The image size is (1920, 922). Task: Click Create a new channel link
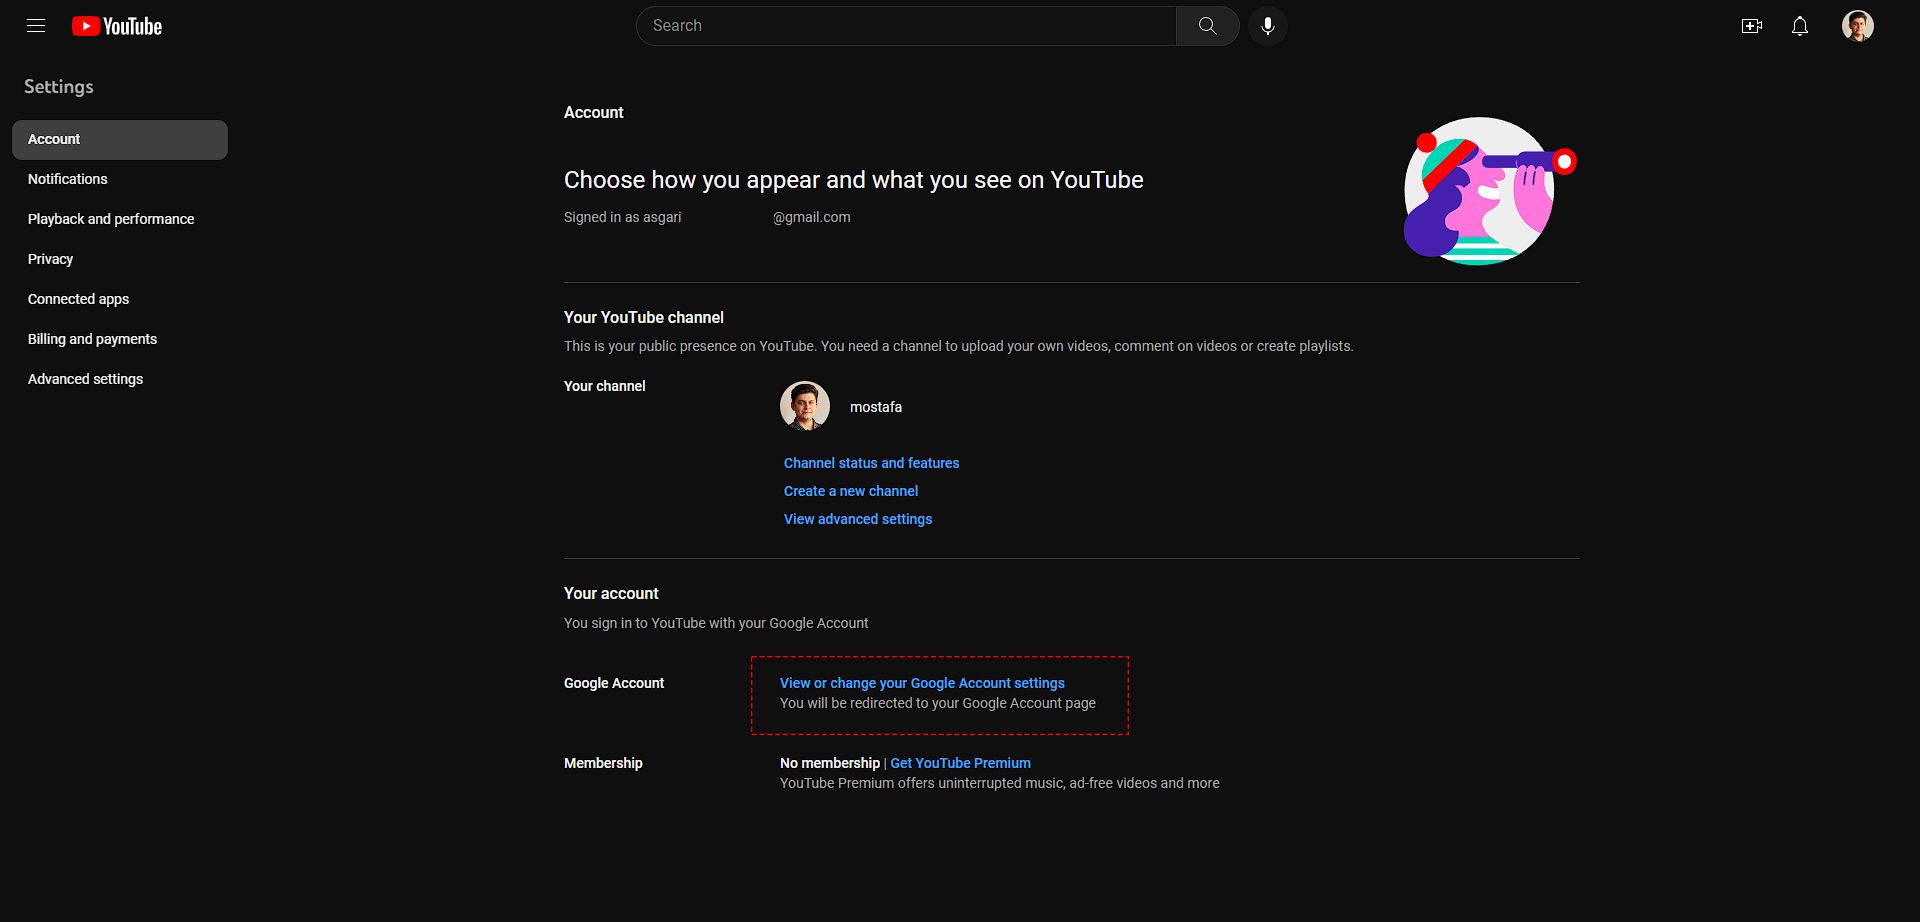(851, 491)
